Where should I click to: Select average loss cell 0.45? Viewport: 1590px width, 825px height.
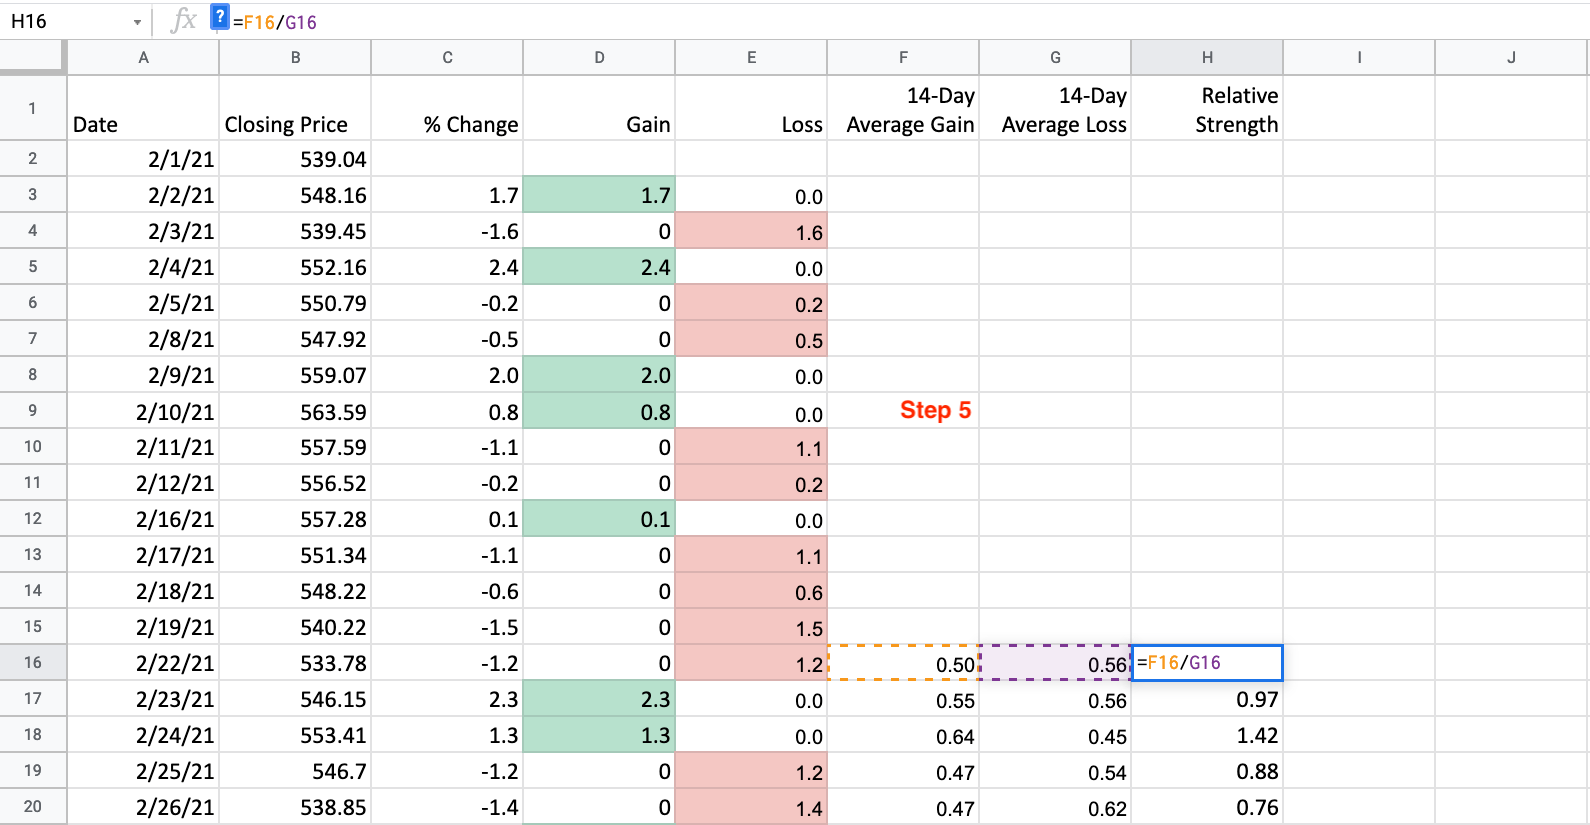(1055, 734)
